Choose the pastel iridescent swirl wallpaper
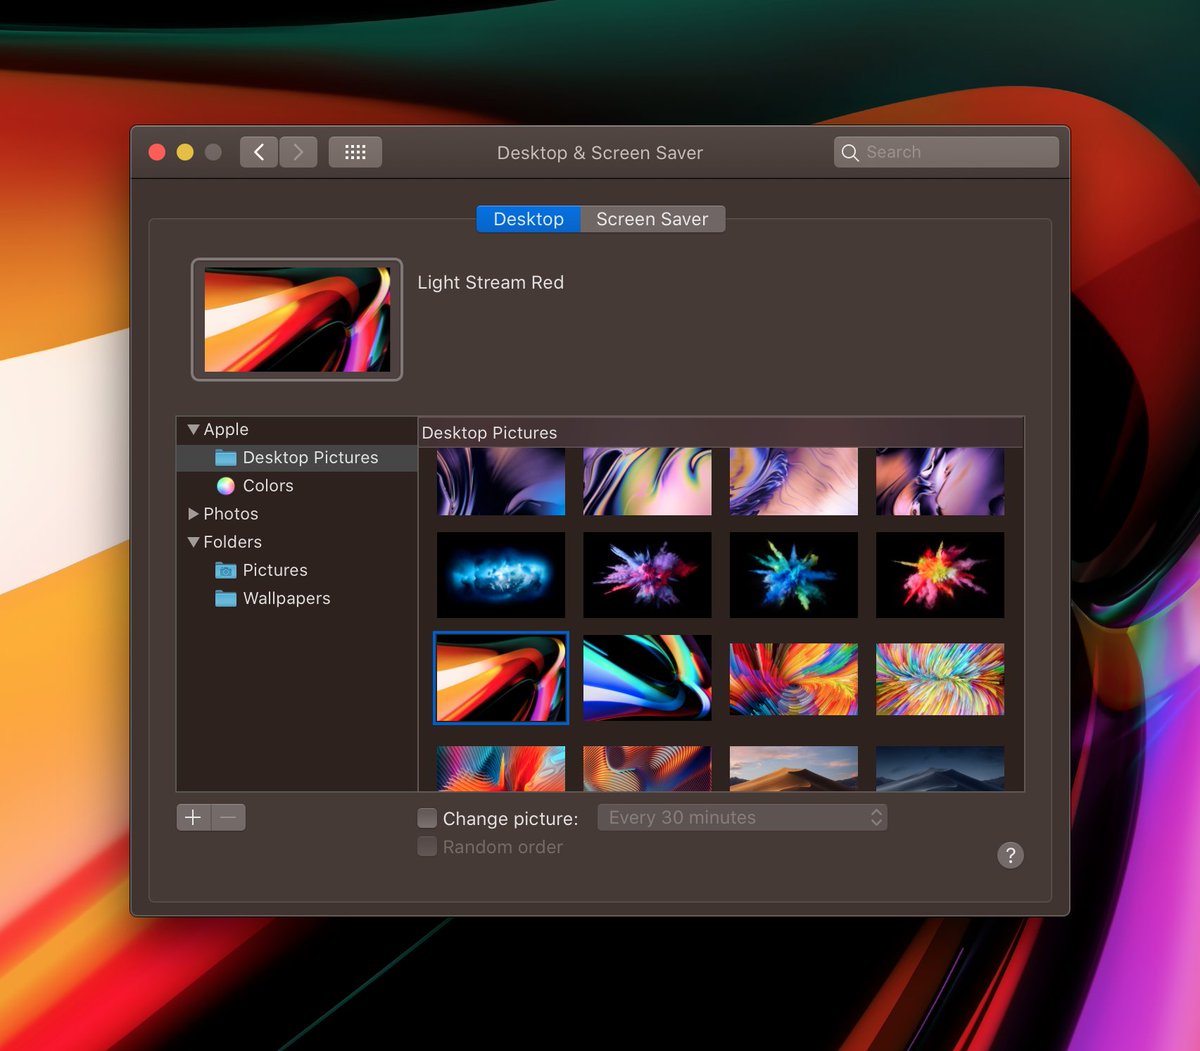 (647, 481)
